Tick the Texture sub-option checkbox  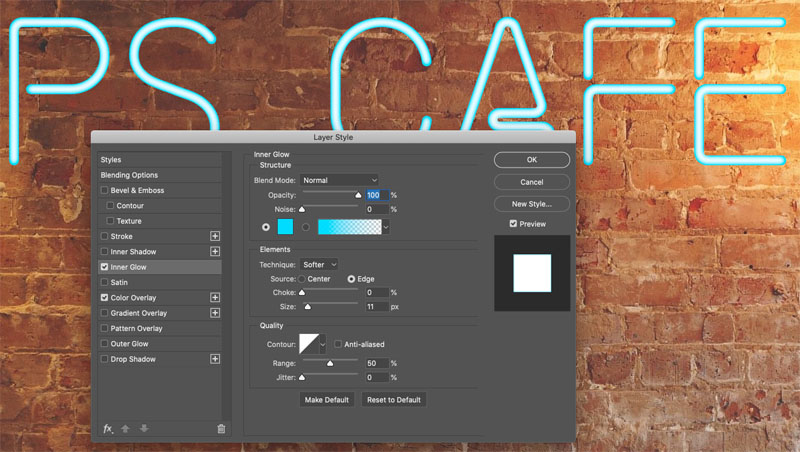point(110,221)
